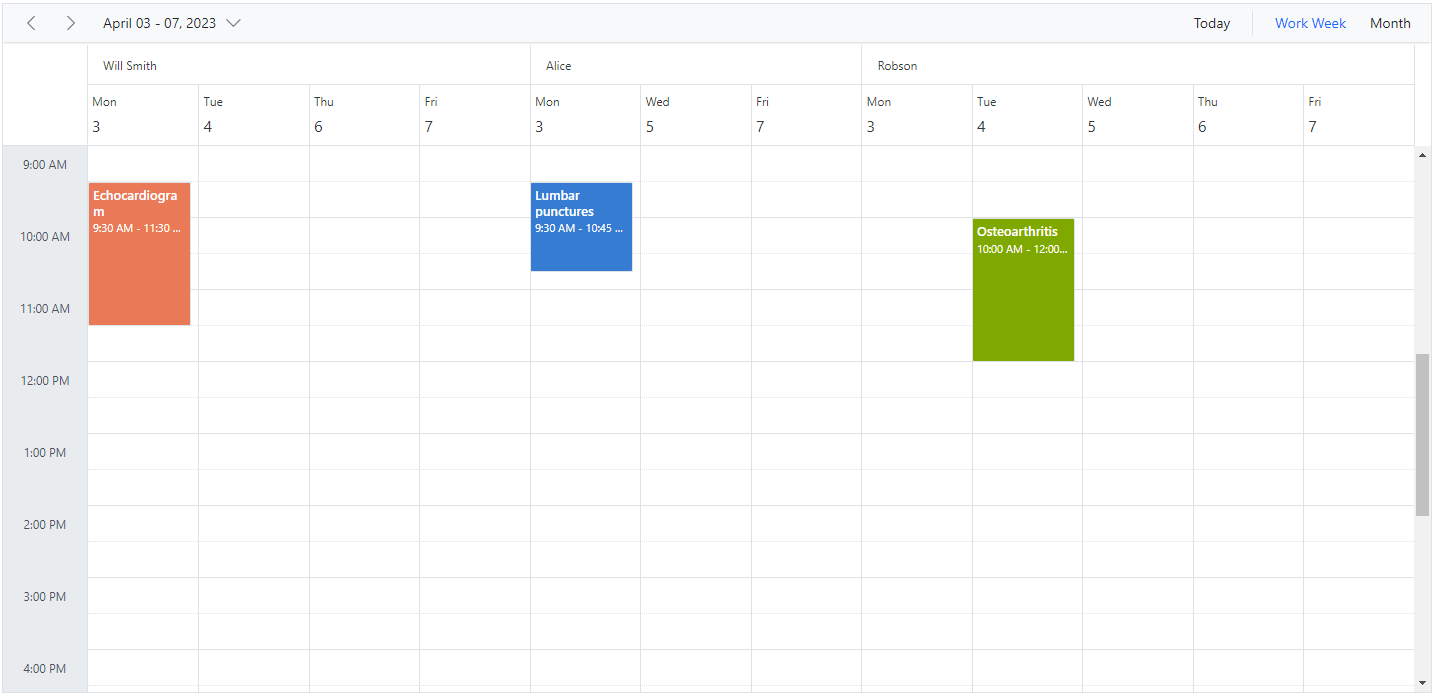Select Tue 4 under Robson
Viewport: 1434px width, 697px height.
coord(1027,115)
